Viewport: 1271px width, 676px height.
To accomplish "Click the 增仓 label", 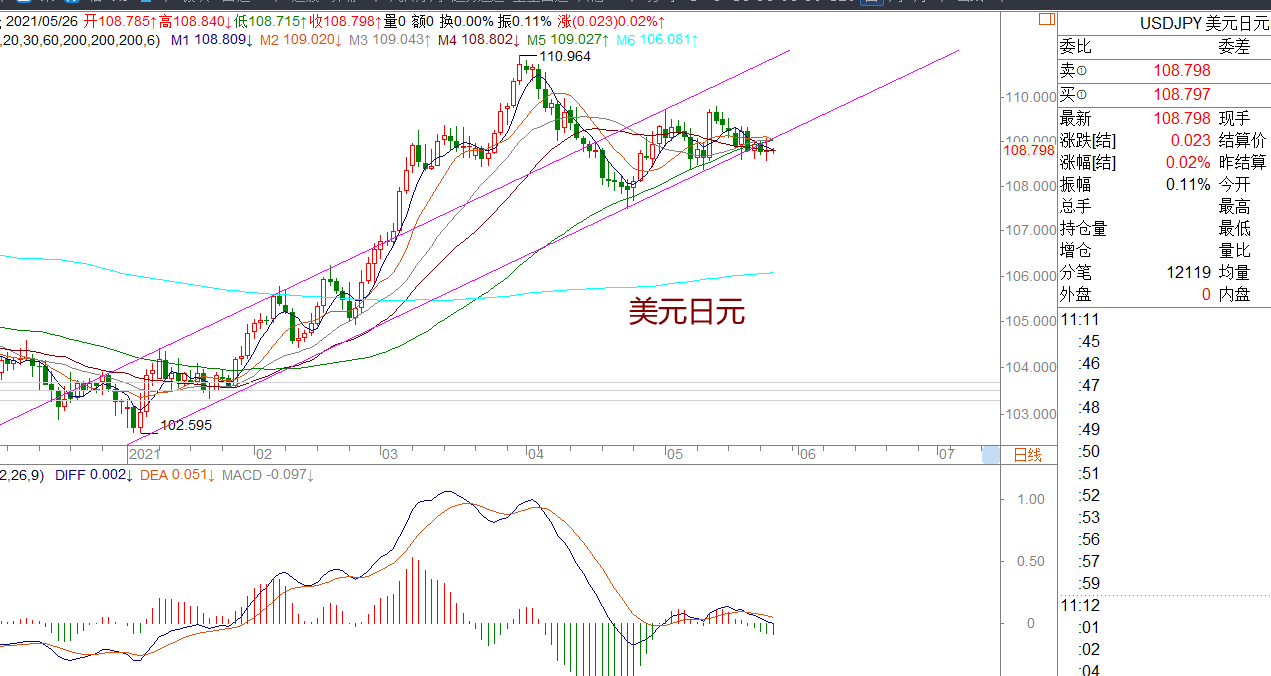I will (x=1076, y=250).
